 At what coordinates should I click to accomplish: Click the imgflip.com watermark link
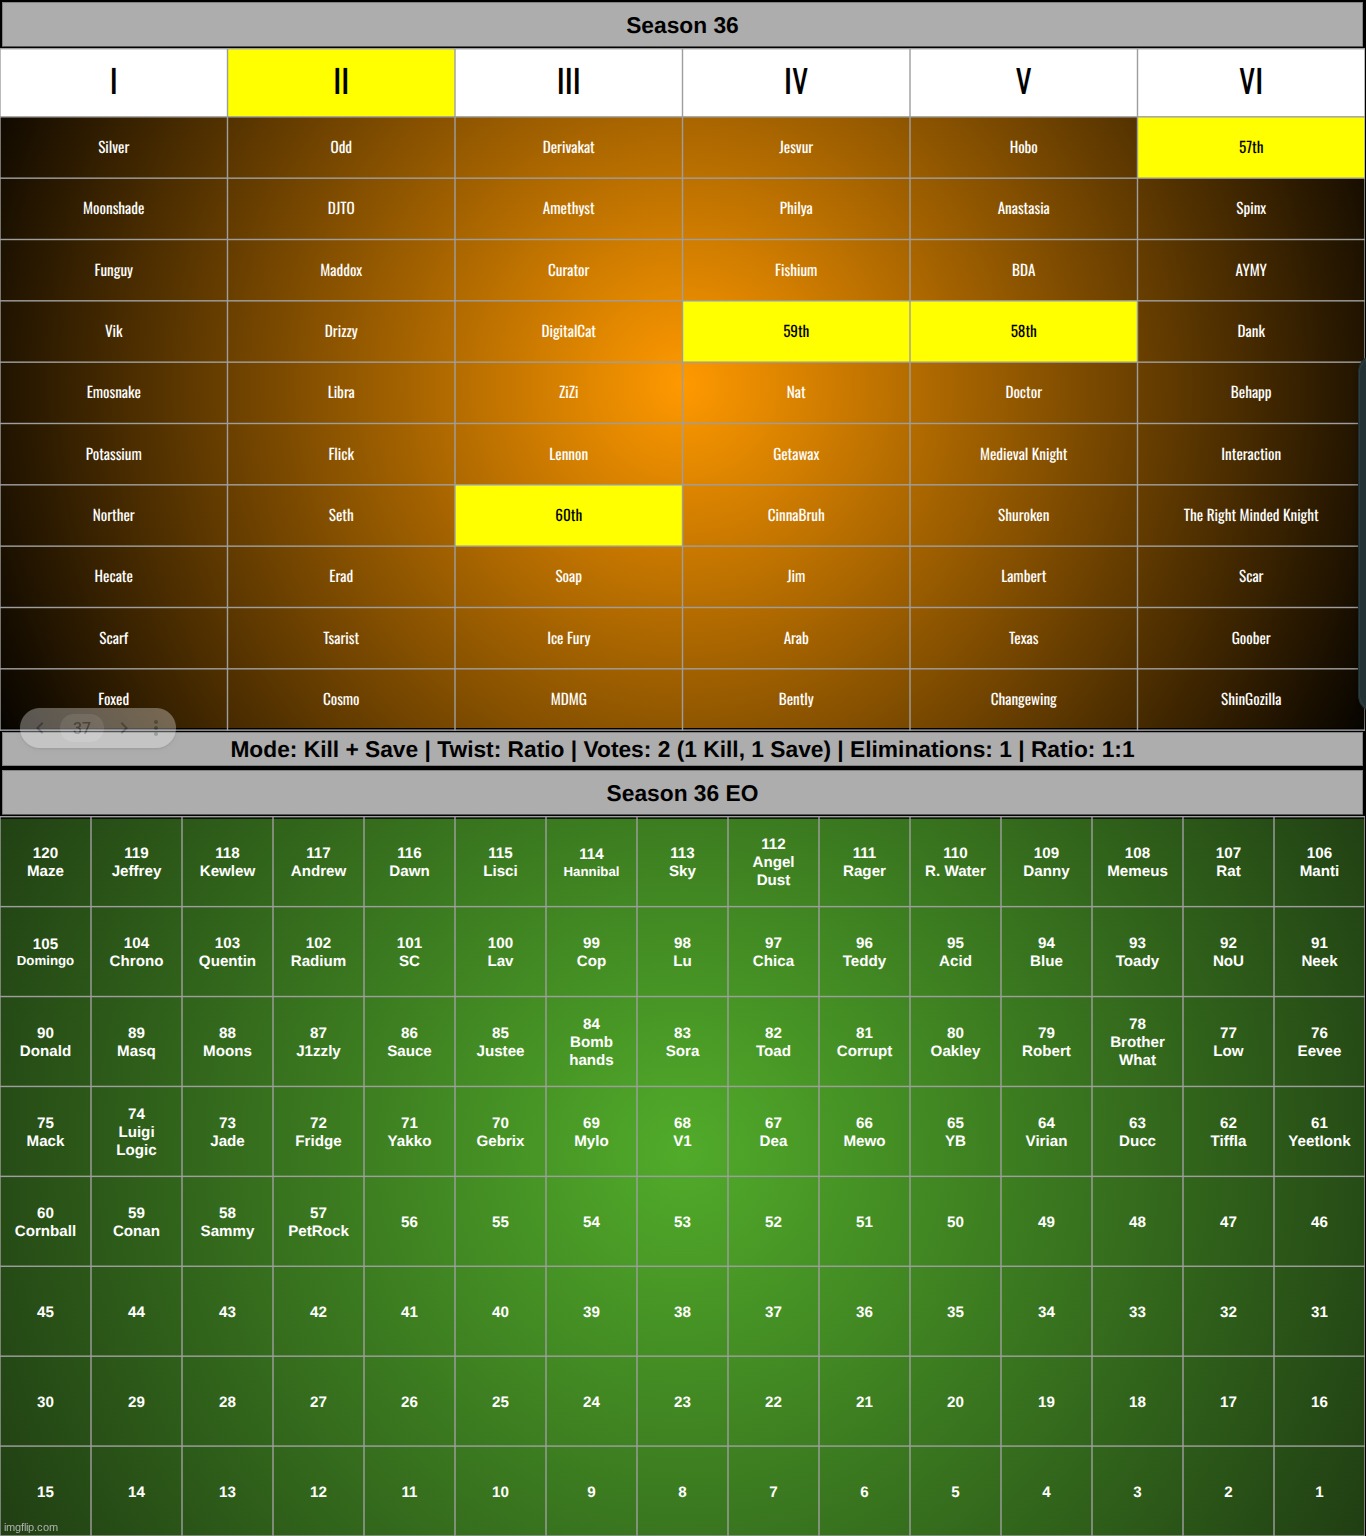pyautogui.click(x=31, y=1527)
